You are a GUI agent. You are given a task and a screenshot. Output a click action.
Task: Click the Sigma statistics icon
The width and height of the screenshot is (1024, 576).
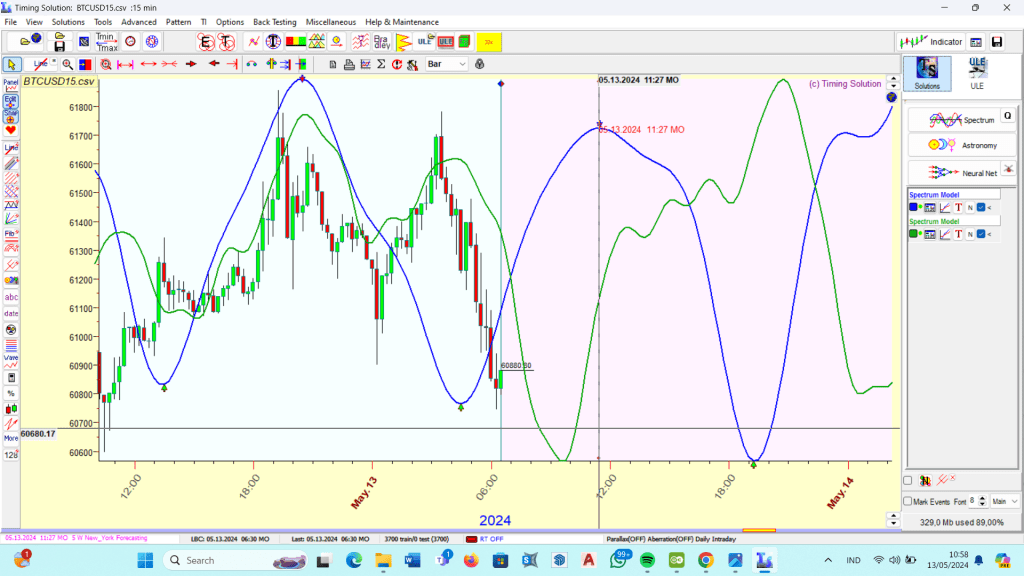coord(382,64)
